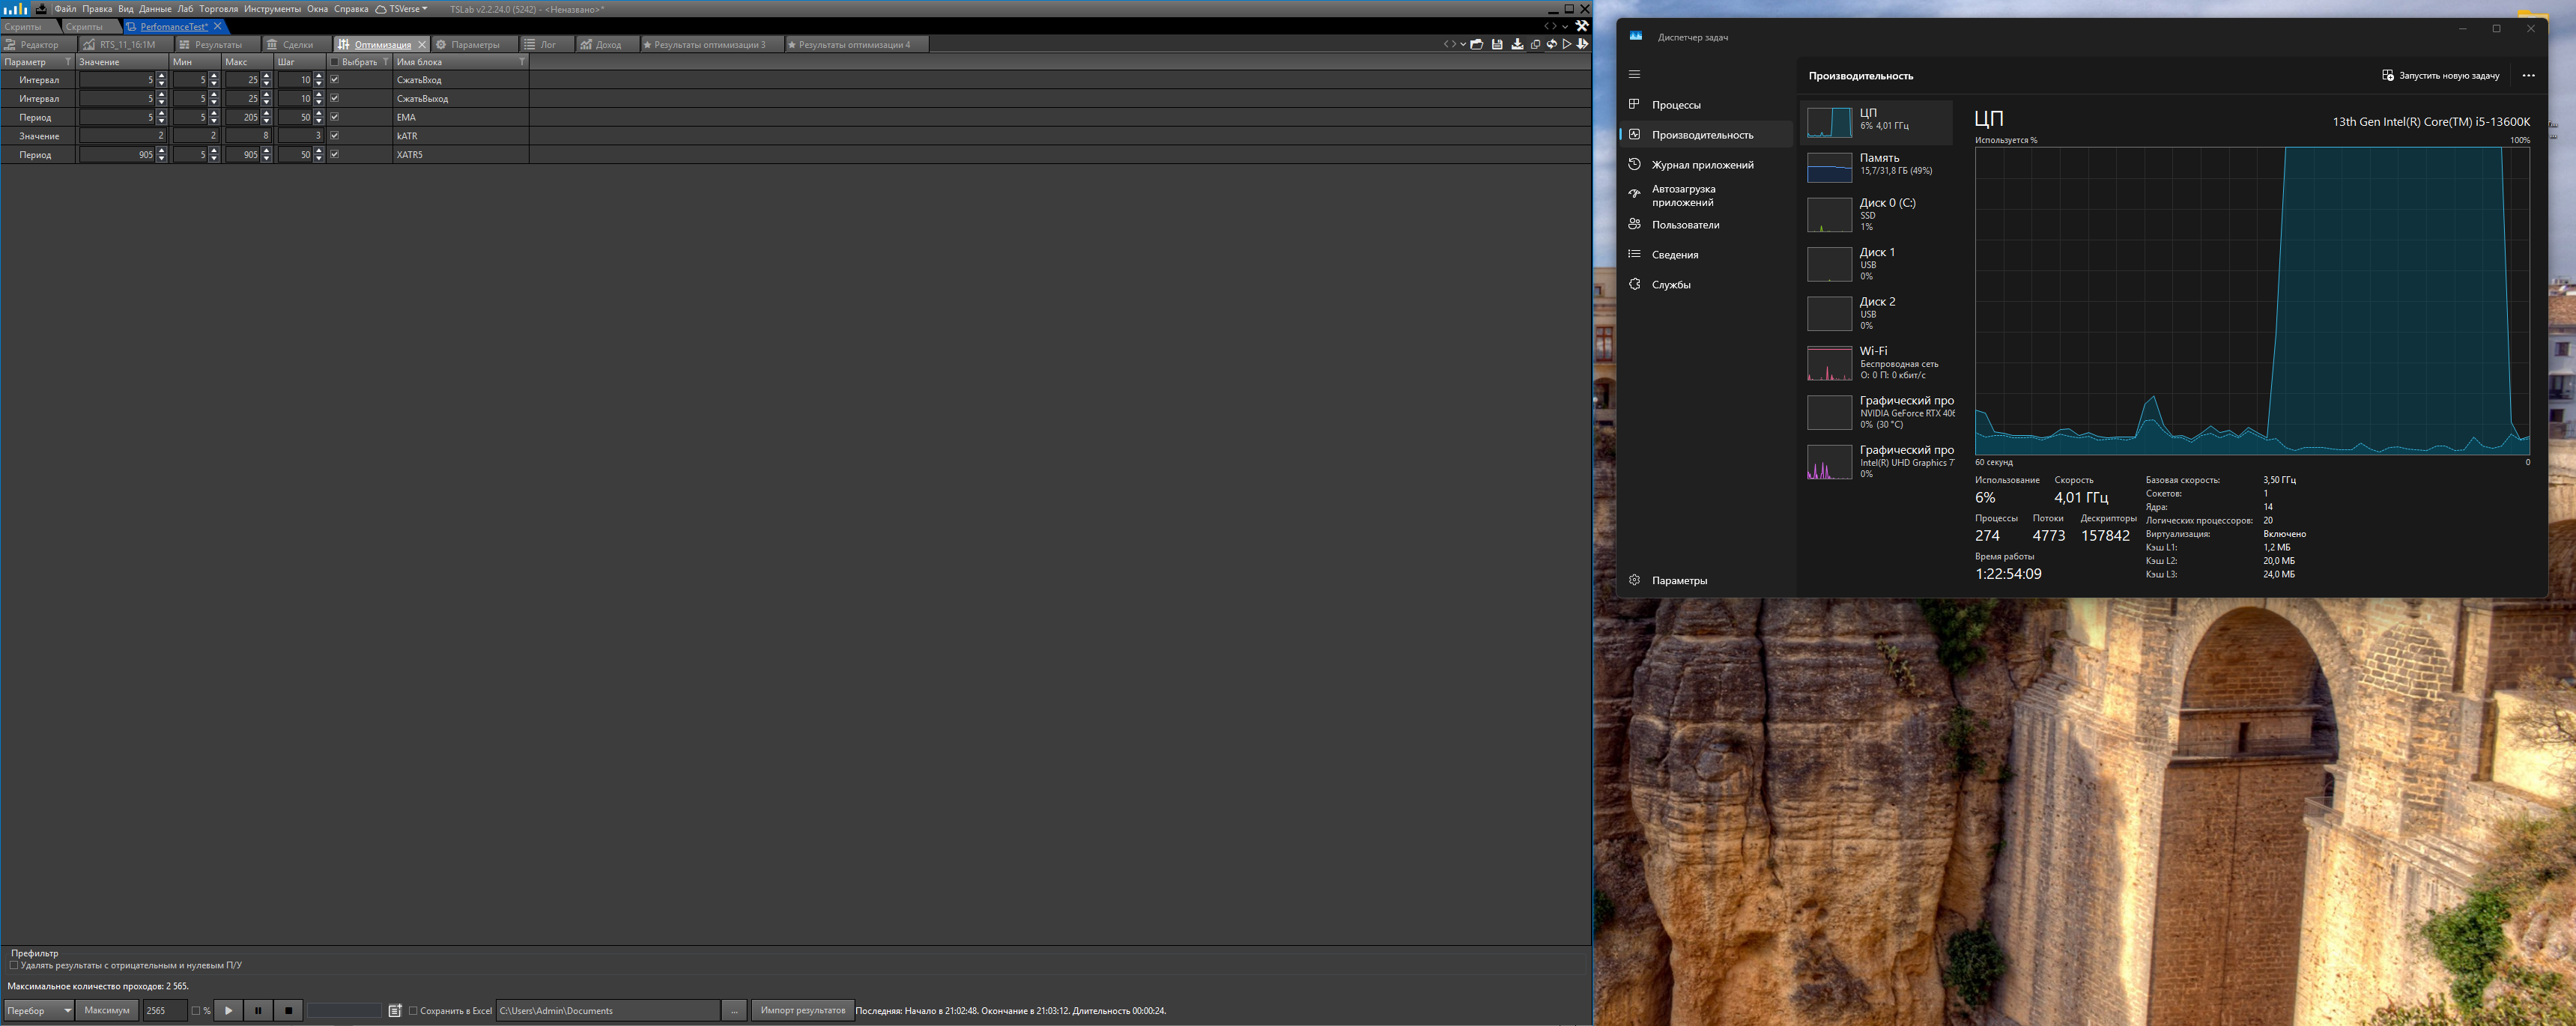This screenshot has width=2576, height=1026.
Task: Click the refresh arrows icon in toolbar
Action: (x=1552, y=44)
